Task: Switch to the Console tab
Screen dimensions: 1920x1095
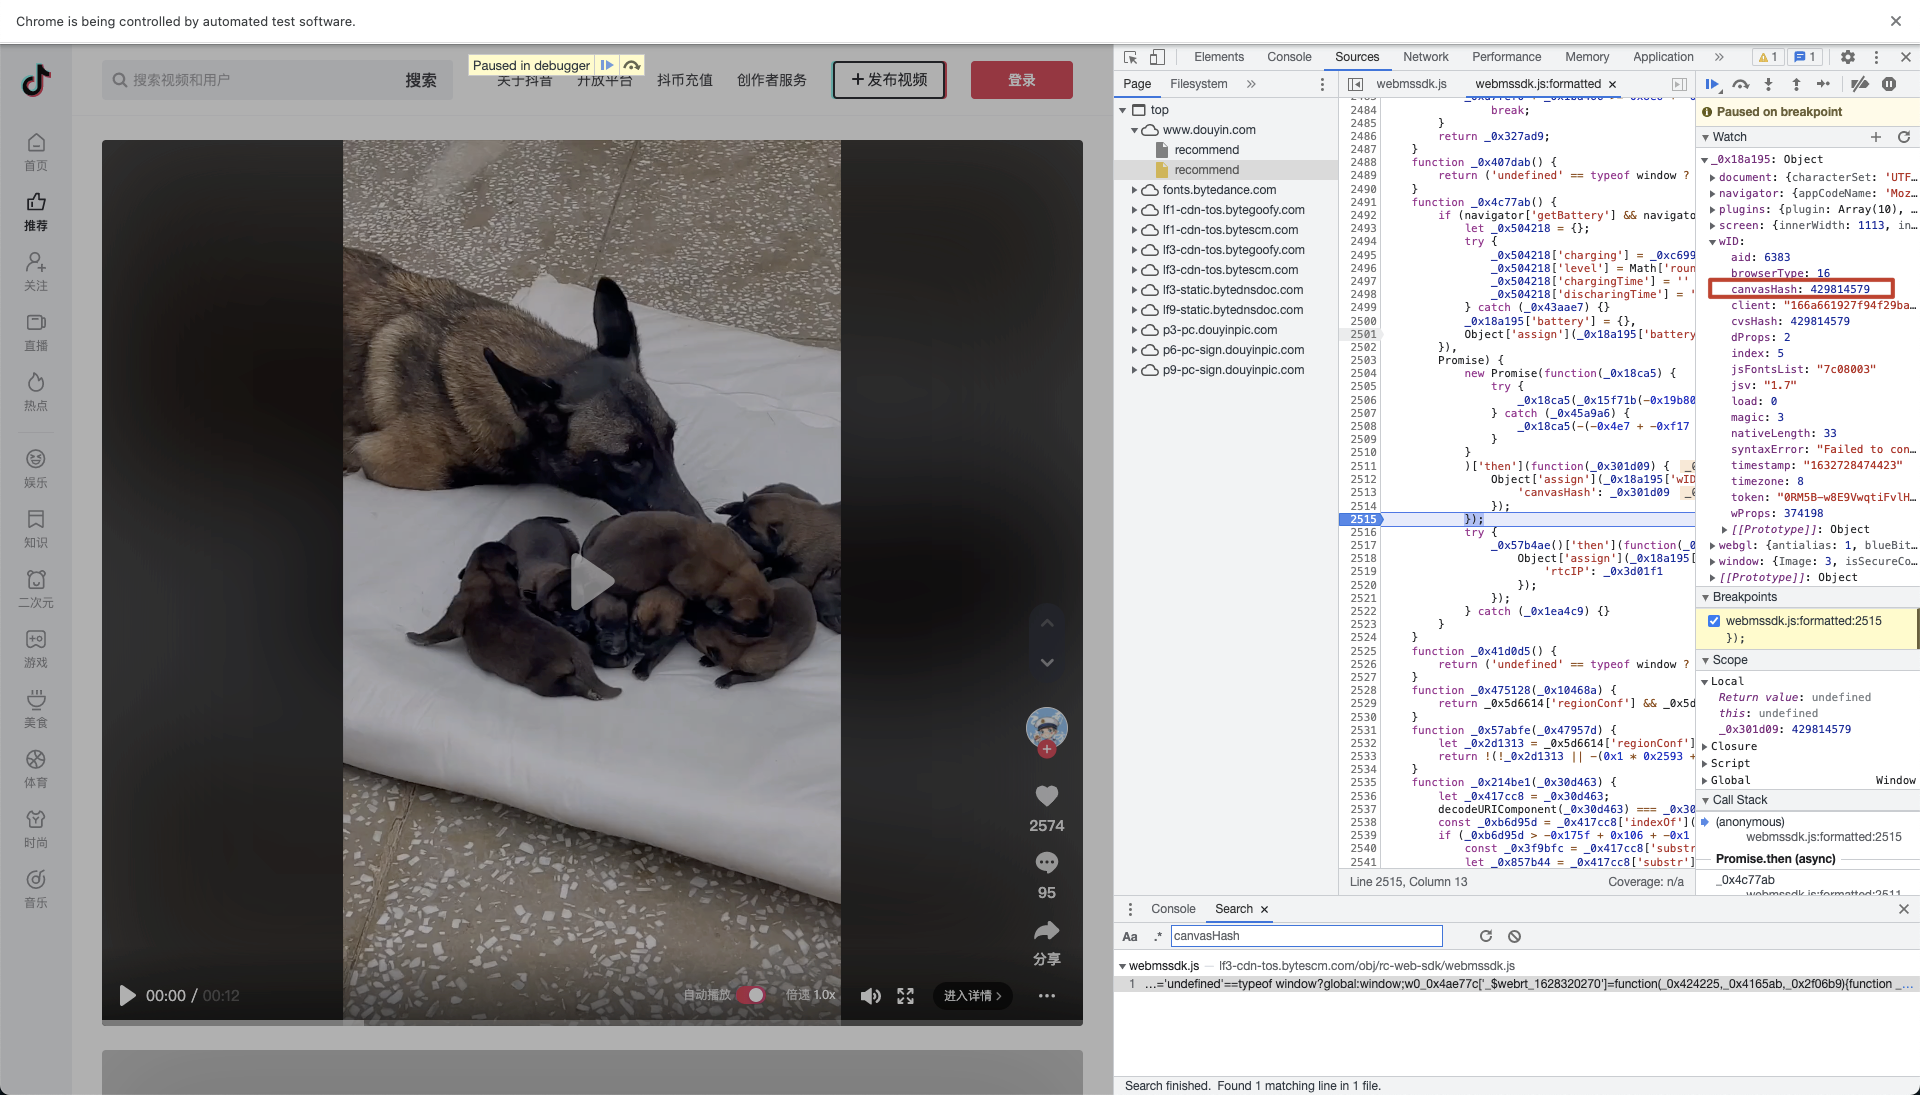Action: pos(1289,57)
